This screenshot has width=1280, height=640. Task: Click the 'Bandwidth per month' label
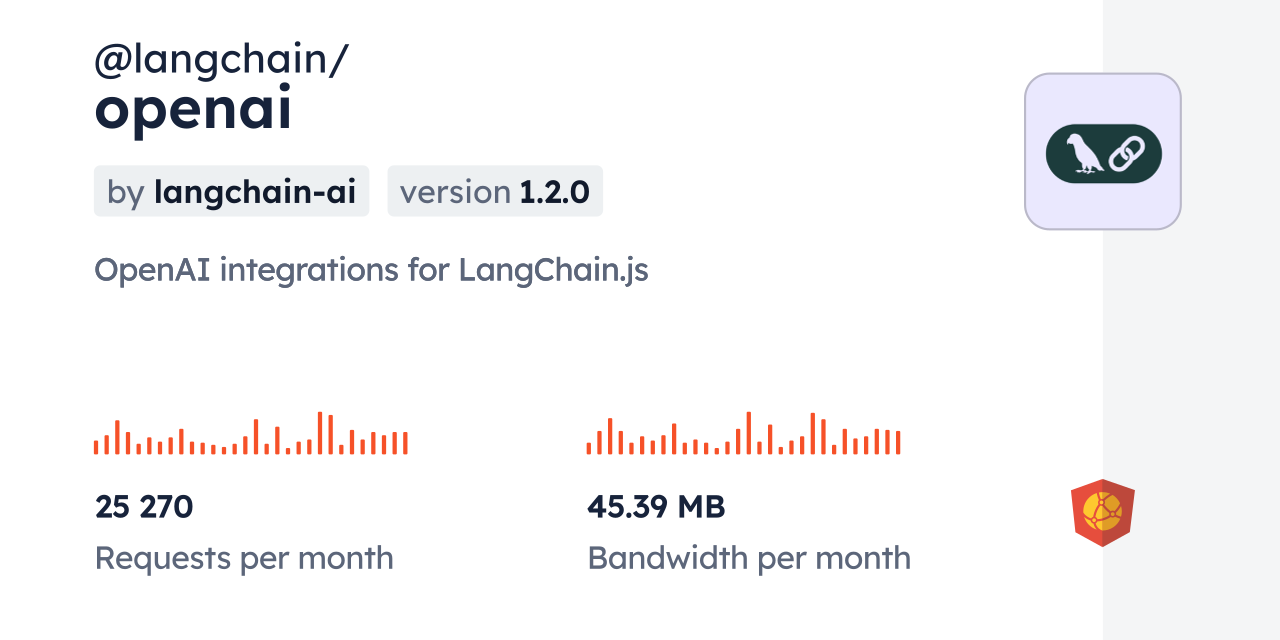click(749, 558)
